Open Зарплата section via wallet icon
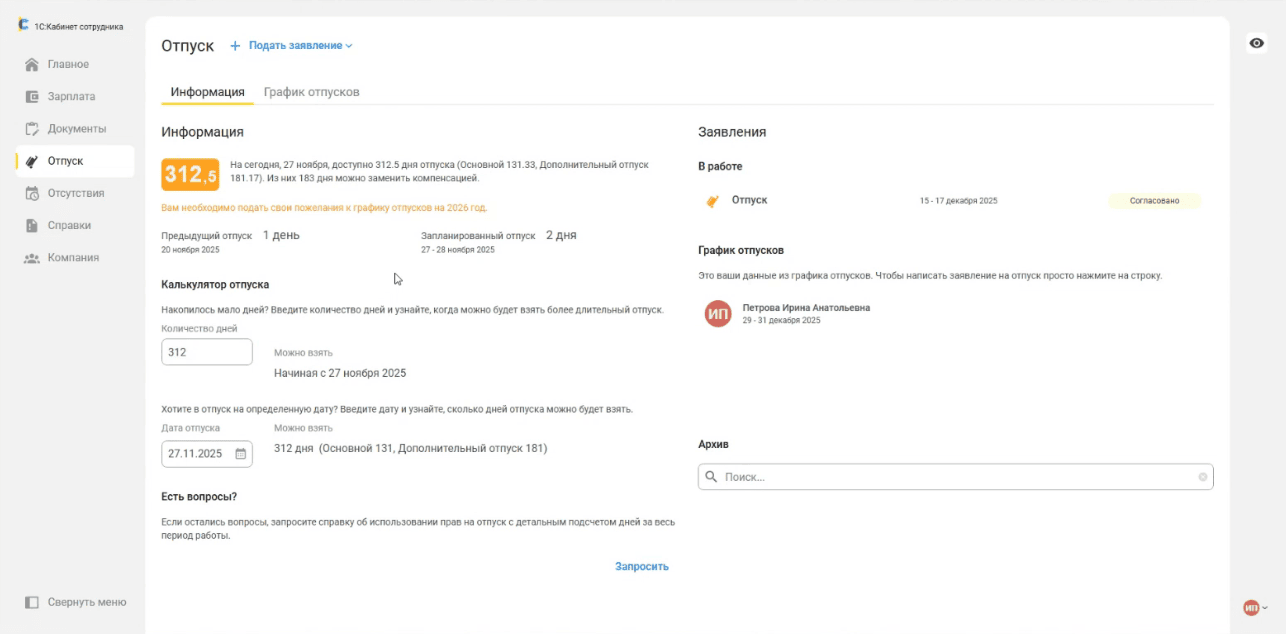 (x=32, y=97)
